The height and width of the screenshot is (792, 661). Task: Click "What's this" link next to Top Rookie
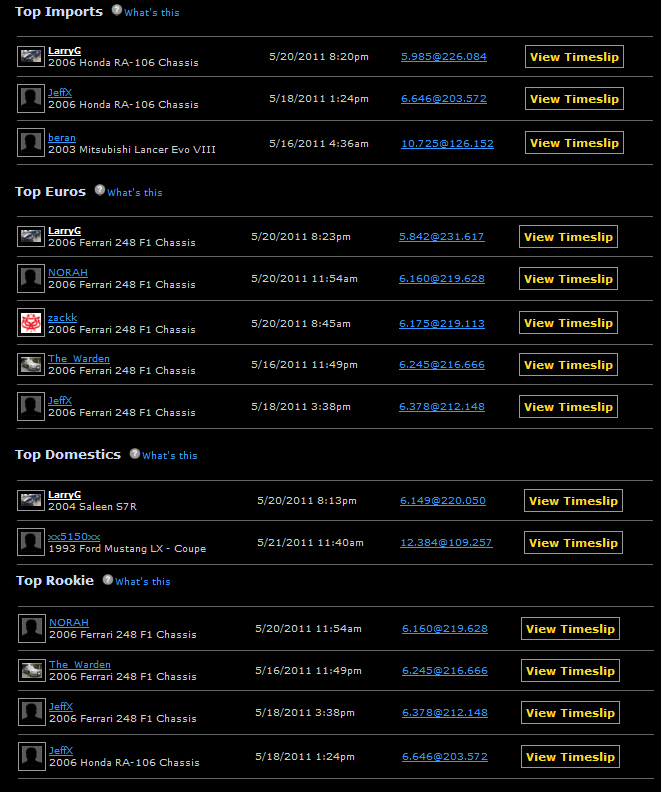tap(142, 582)
